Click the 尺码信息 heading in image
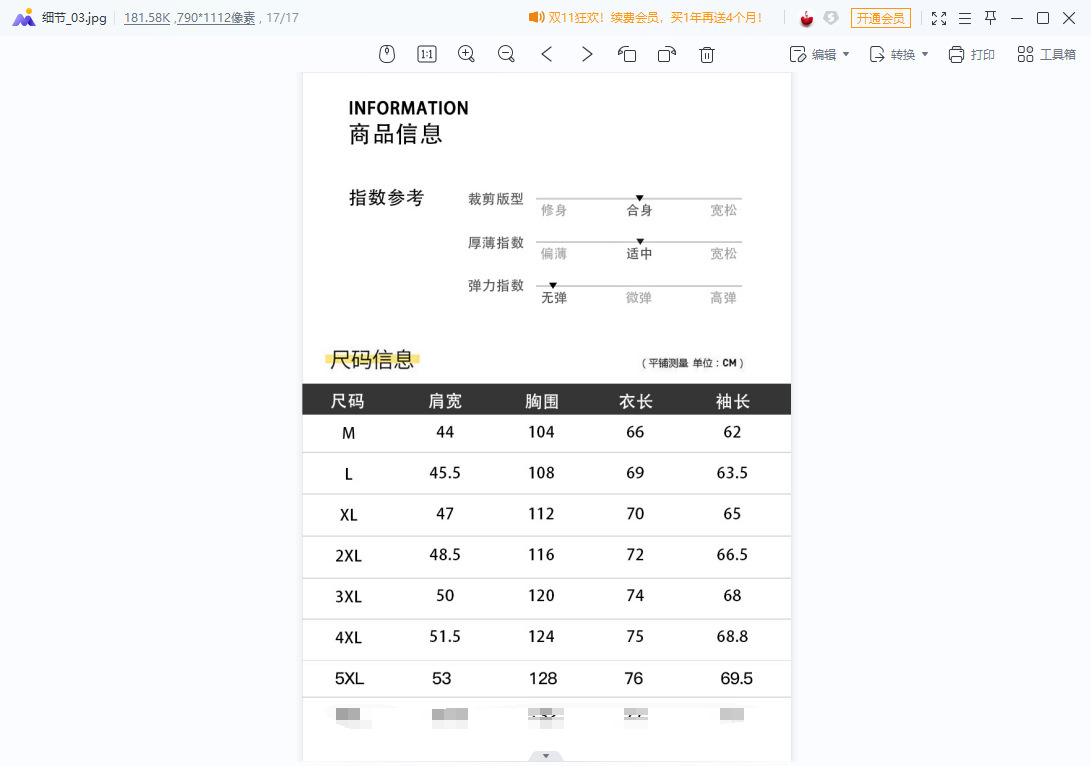The image size is (1091, 766). click(372, 360)
